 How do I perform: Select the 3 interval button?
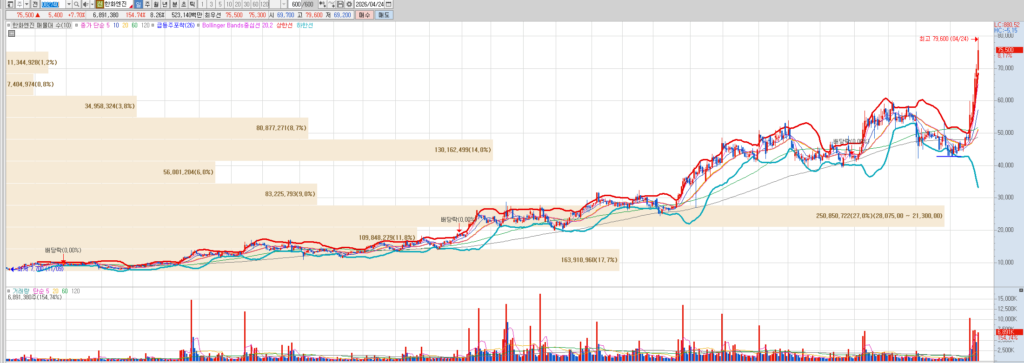(211, 4)
